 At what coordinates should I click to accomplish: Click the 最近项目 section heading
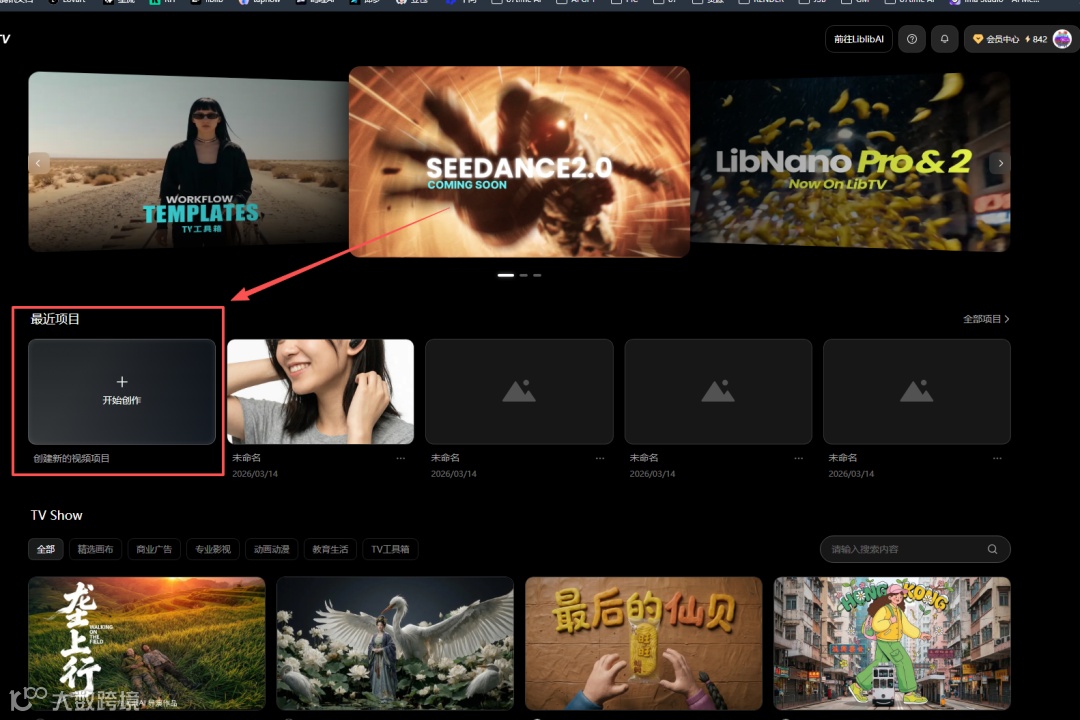(55, 319)
